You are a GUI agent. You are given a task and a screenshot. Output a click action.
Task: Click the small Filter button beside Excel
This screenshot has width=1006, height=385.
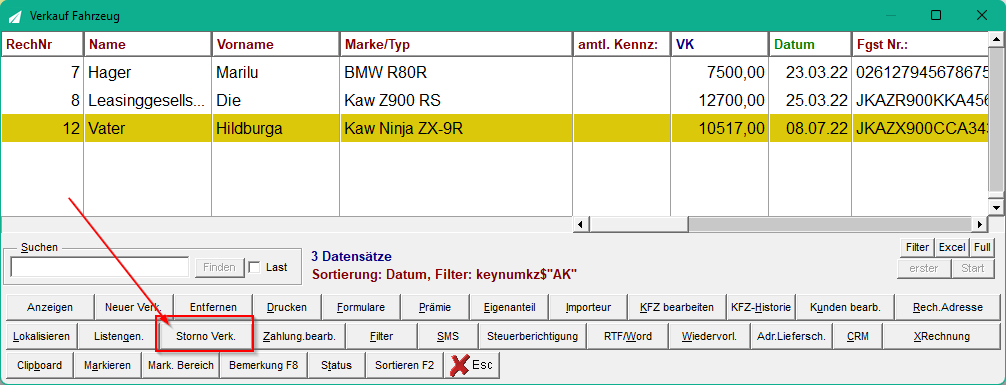coord(917,247)
